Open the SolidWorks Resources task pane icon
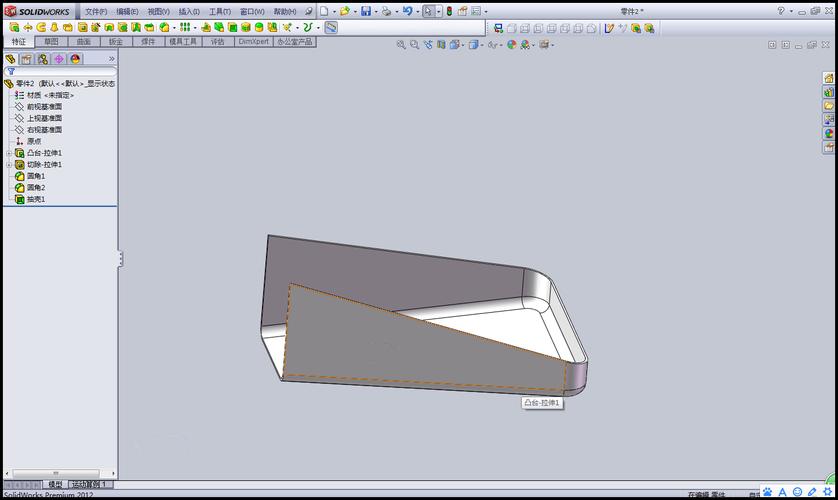Viewport: 838px width, 500px height. click(x=828, y=78)
